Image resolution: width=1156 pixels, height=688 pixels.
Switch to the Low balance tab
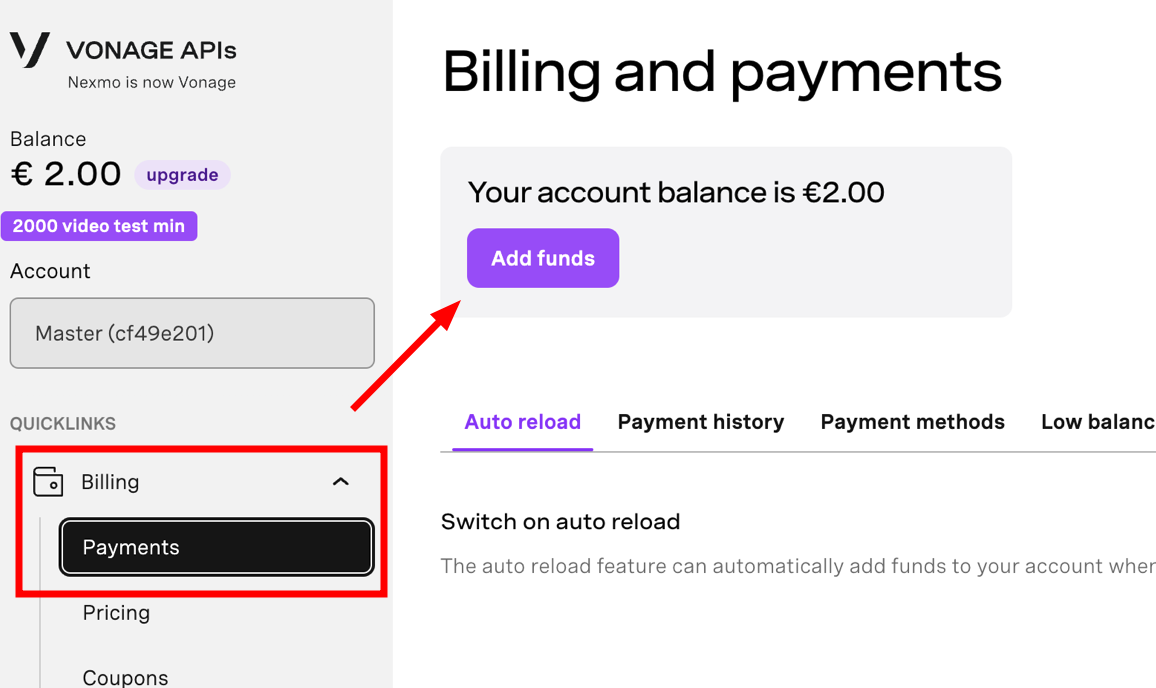tap(1098, 422)
